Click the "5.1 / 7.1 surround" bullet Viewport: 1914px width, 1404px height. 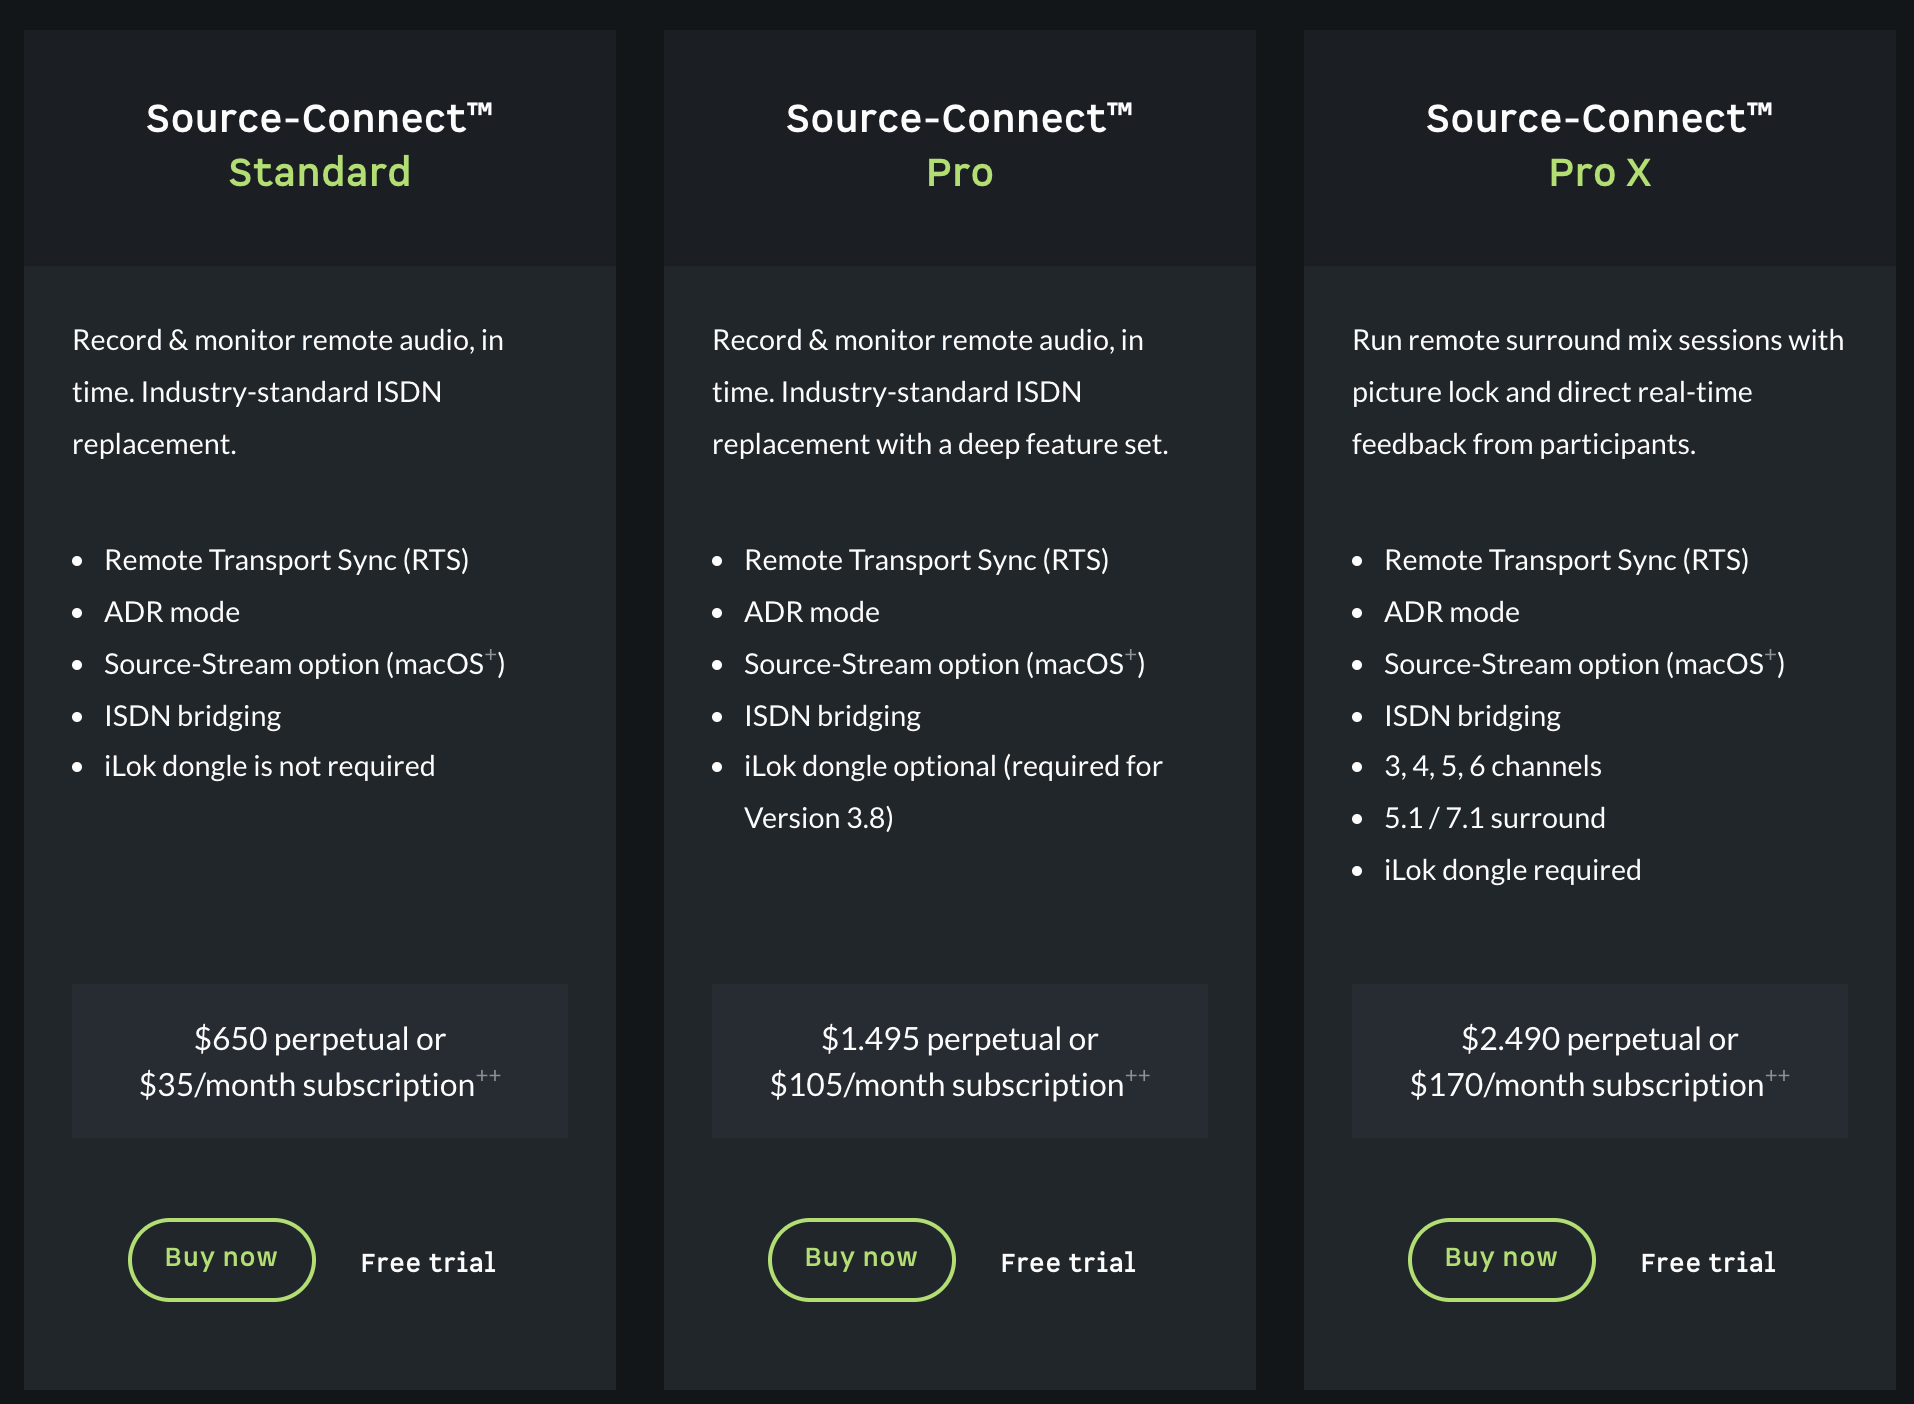click(x=1494, y=818)
